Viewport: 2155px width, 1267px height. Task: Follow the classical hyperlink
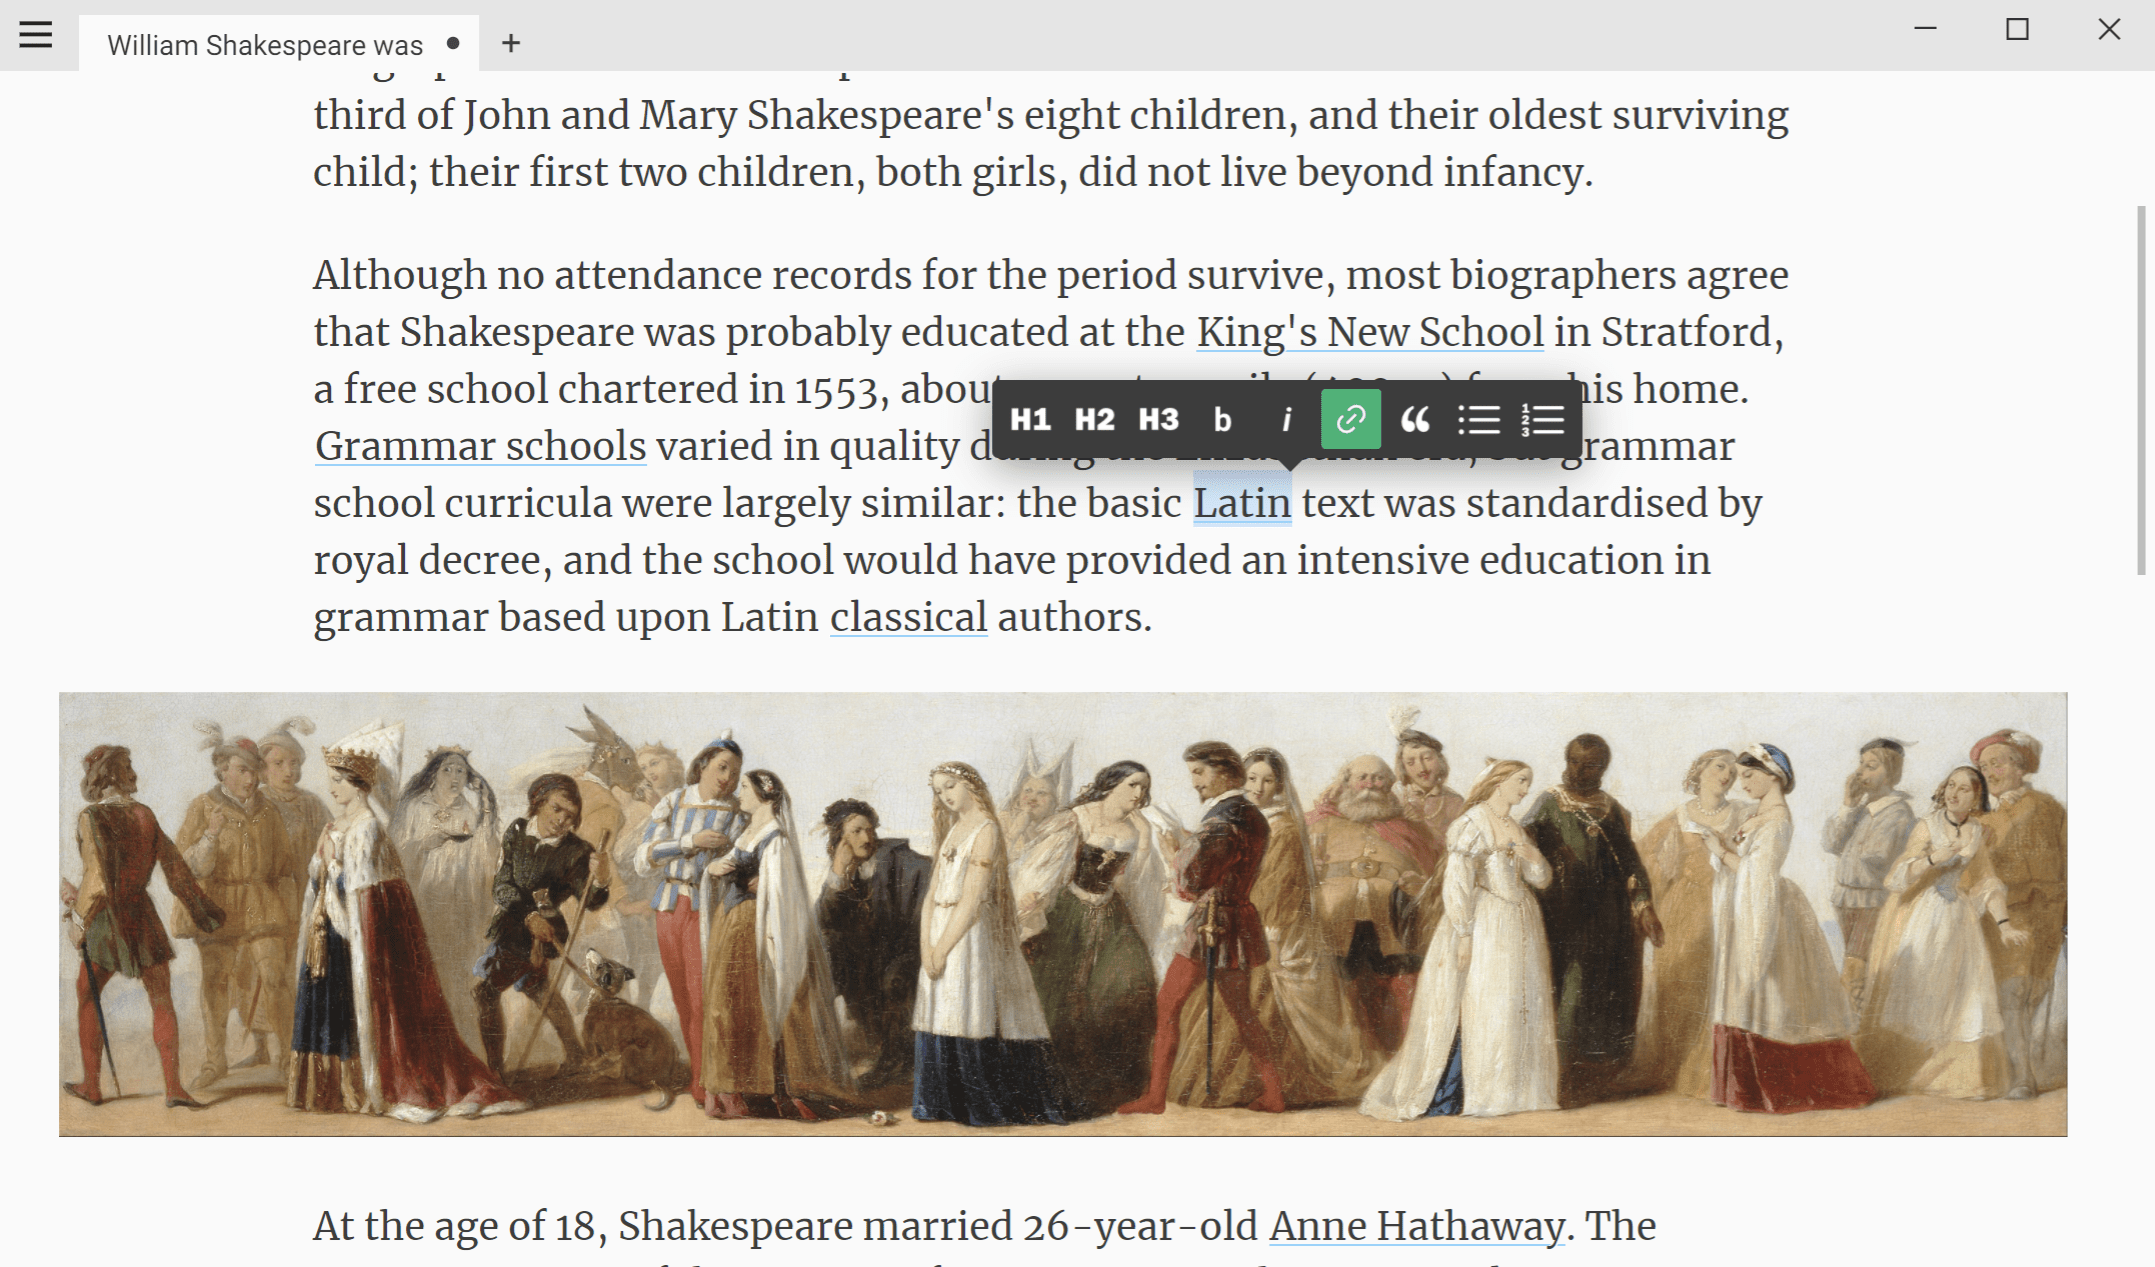pyautogui.click(x=908, y=617)
